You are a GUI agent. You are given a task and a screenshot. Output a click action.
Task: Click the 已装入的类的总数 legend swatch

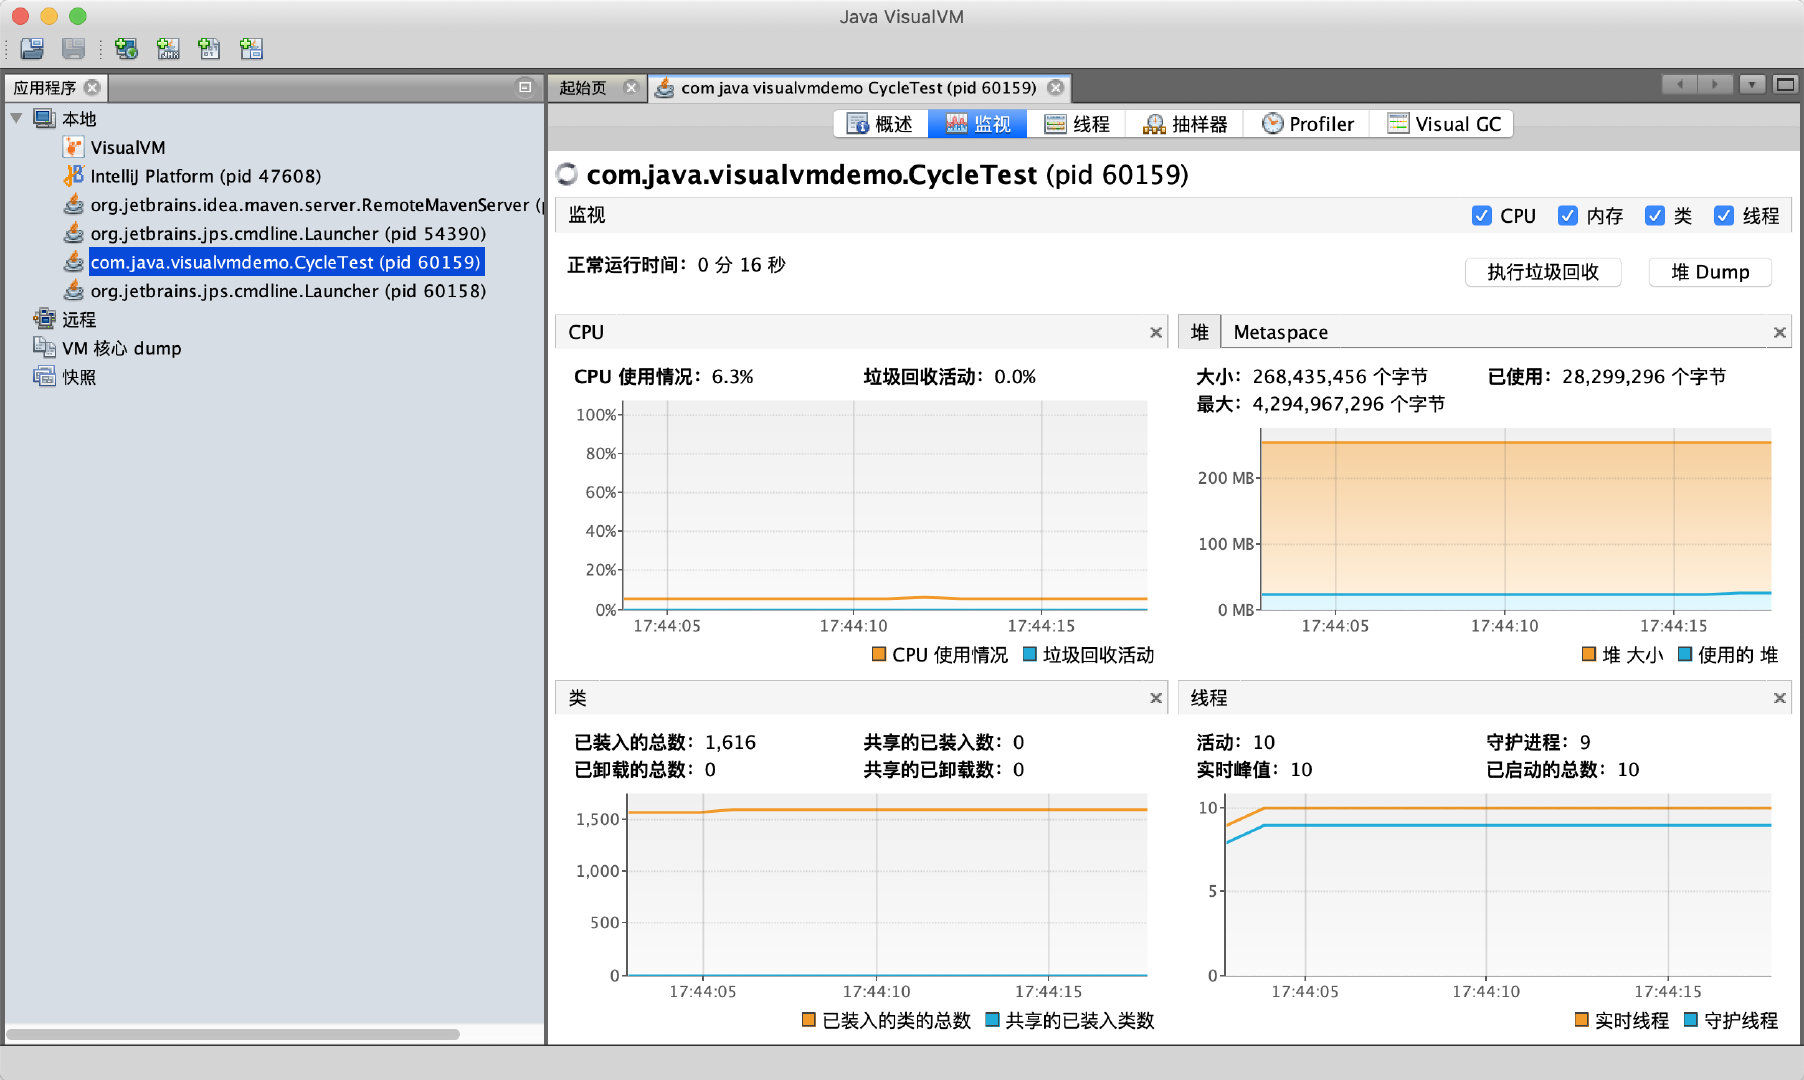coord(809,1020)
